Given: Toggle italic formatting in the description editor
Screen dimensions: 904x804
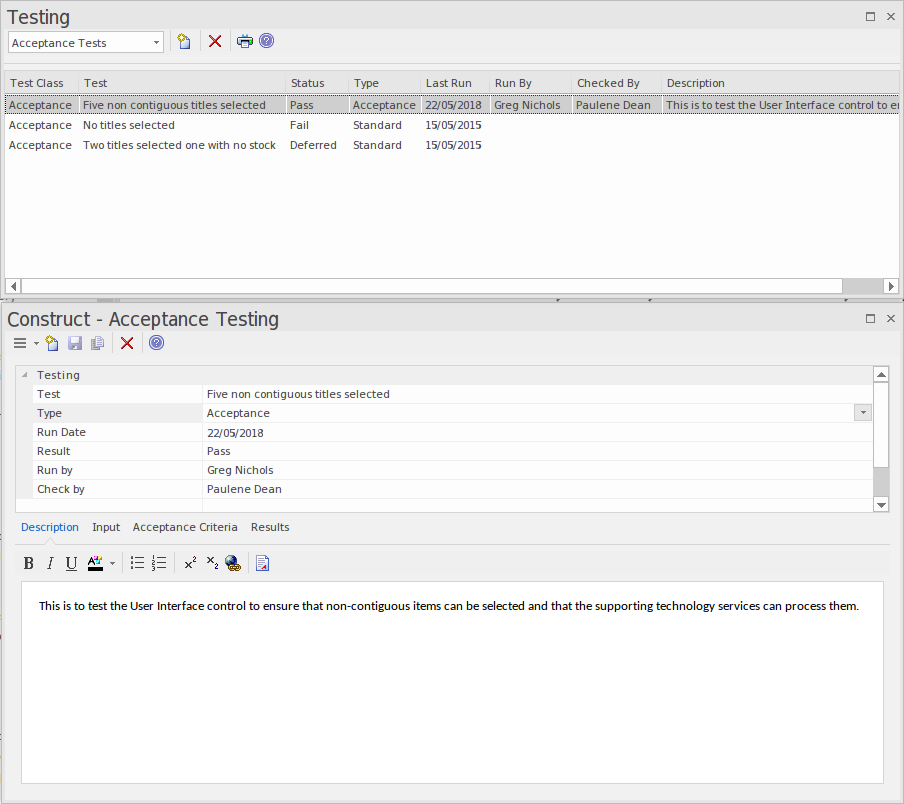Looking at the screenshot, I should click(49, 563).
